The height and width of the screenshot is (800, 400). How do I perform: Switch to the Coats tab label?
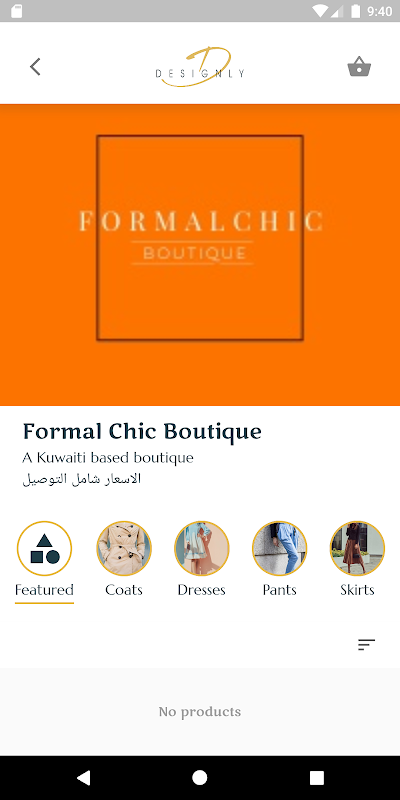[x=124, y=590]
